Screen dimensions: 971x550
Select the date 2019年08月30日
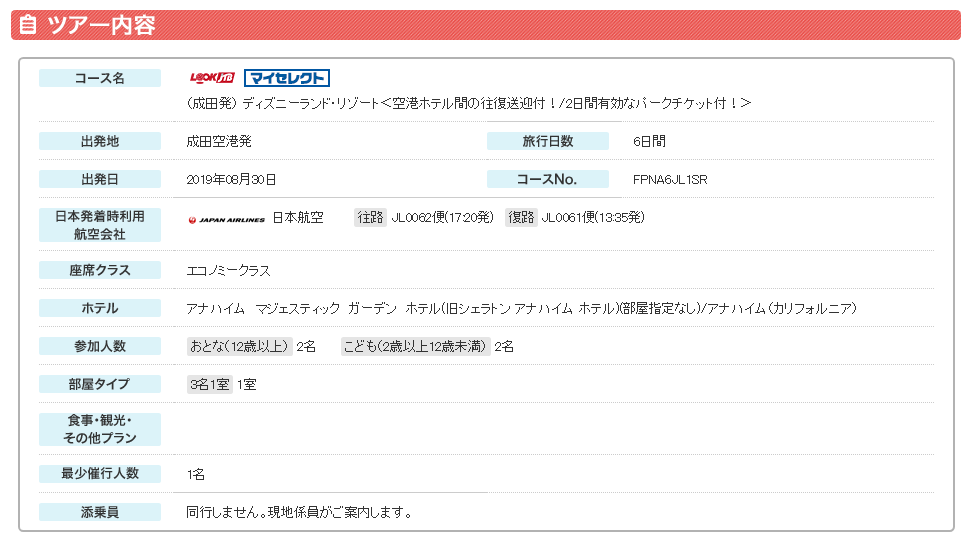coord(231,180)
